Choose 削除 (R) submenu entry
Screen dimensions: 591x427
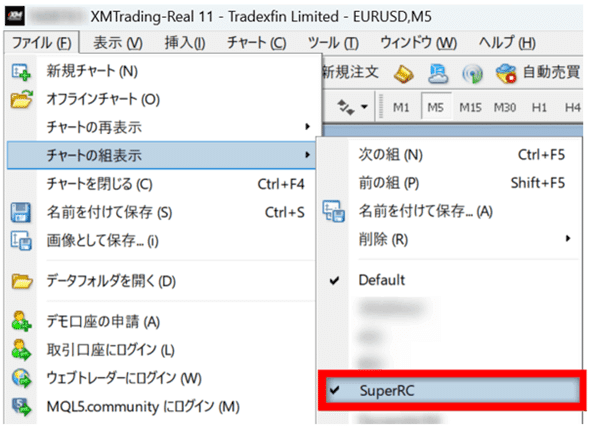pos(449,239)
